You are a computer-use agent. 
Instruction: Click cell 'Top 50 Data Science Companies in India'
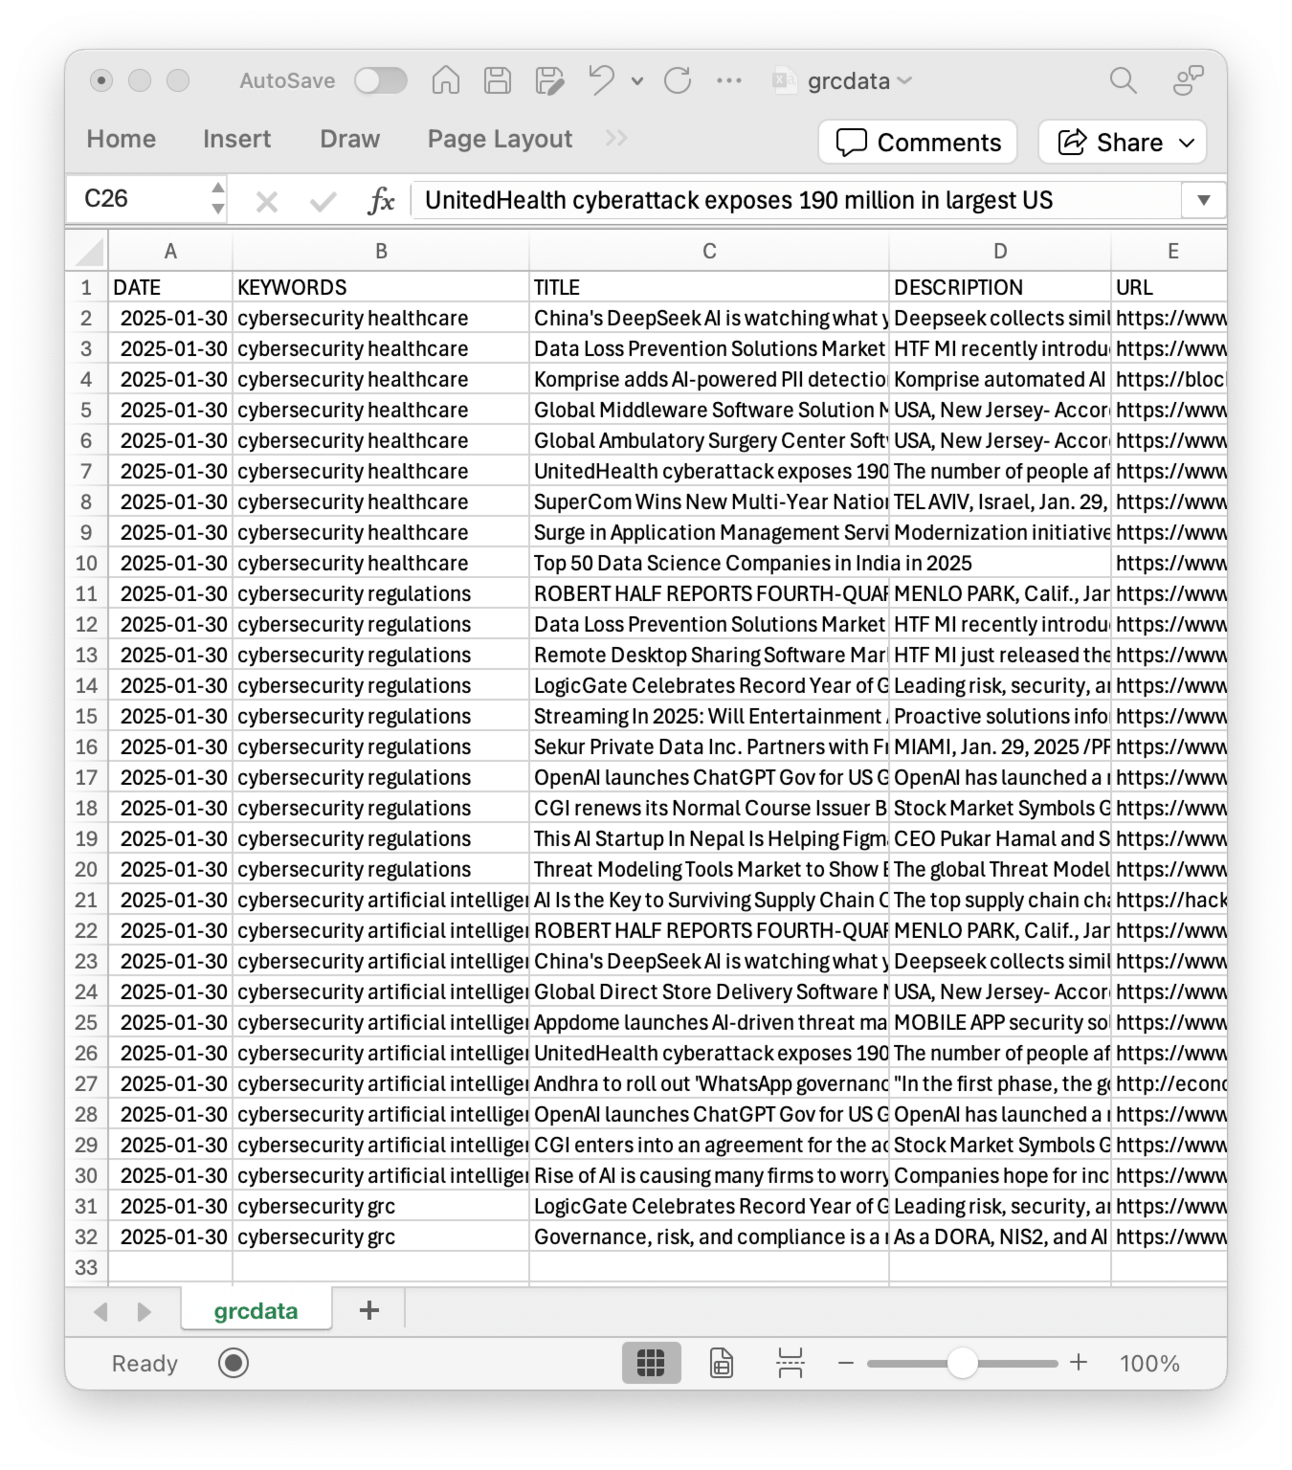tap(709, 563)
